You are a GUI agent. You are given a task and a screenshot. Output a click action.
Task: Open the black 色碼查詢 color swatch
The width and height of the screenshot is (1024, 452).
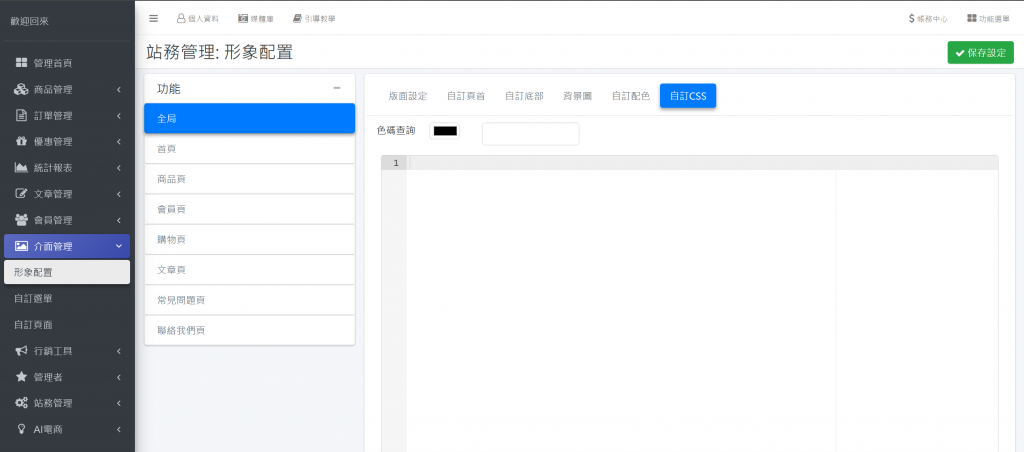(x=444, y=131)
